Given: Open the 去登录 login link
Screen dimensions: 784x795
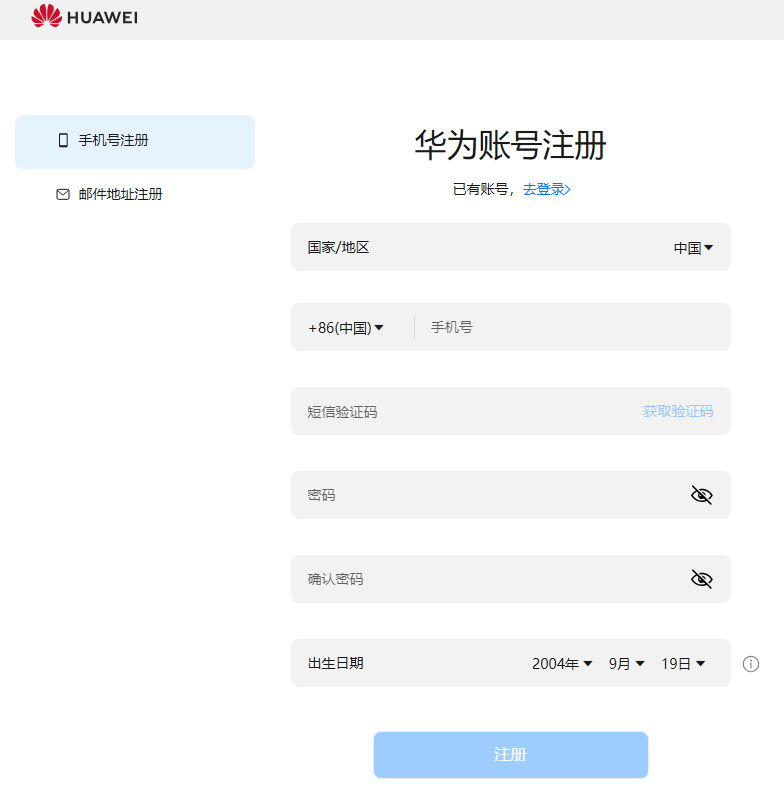Looking at the screenshot, I should tap(546, 189).
